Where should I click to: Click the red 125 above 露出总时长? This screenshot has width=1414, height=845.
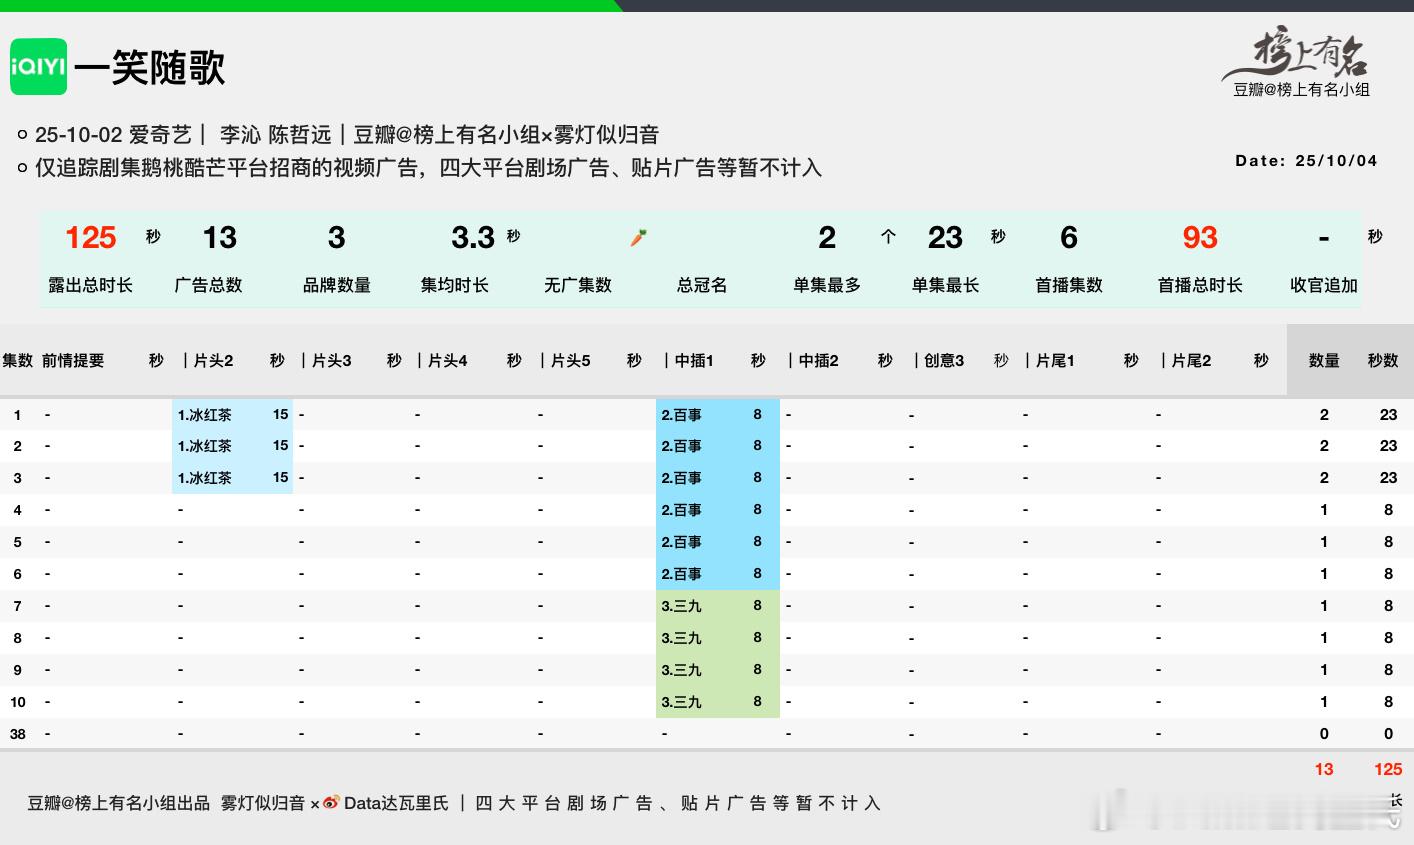click(x=91, y=238)
